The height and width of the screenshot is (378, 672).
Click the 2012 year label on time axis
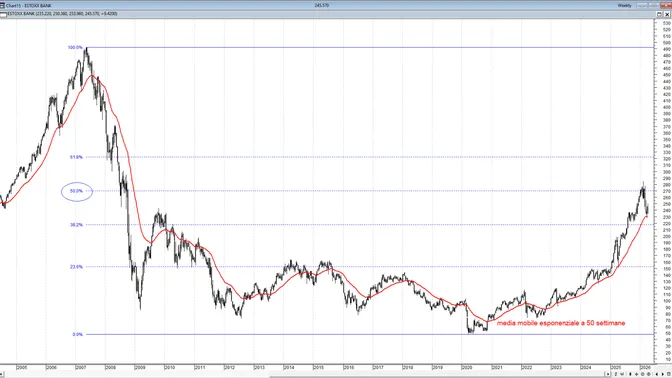(x=229, y=367)
